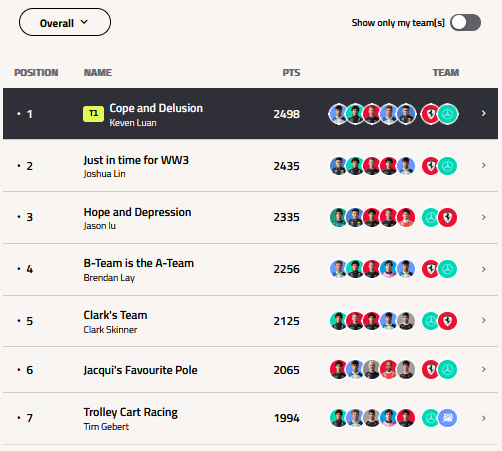Click Racing Bulls logo in Trolley Cart Racing row
This screenshot has width=502, height=451.
(447, 418)
